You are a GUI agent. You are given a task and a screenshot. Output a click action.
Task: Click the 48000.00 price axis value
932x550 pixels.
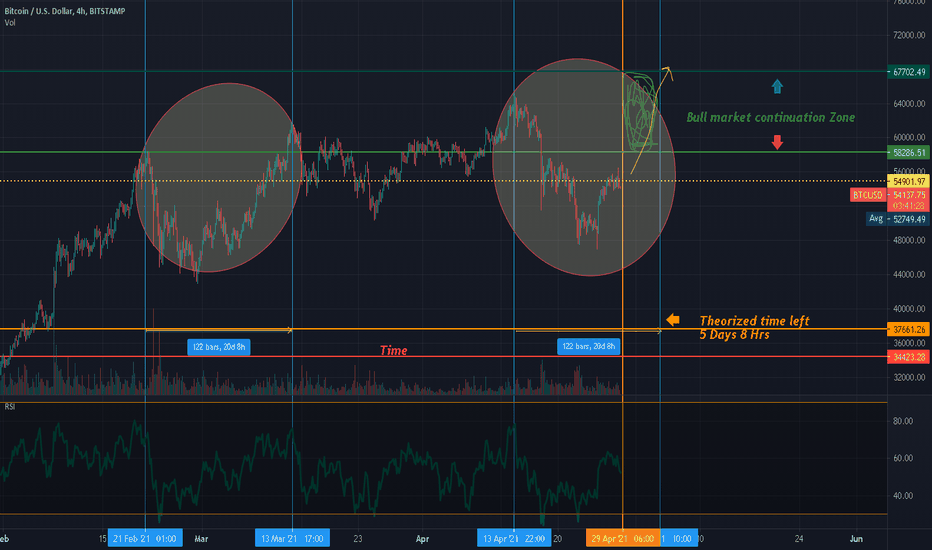909,241
